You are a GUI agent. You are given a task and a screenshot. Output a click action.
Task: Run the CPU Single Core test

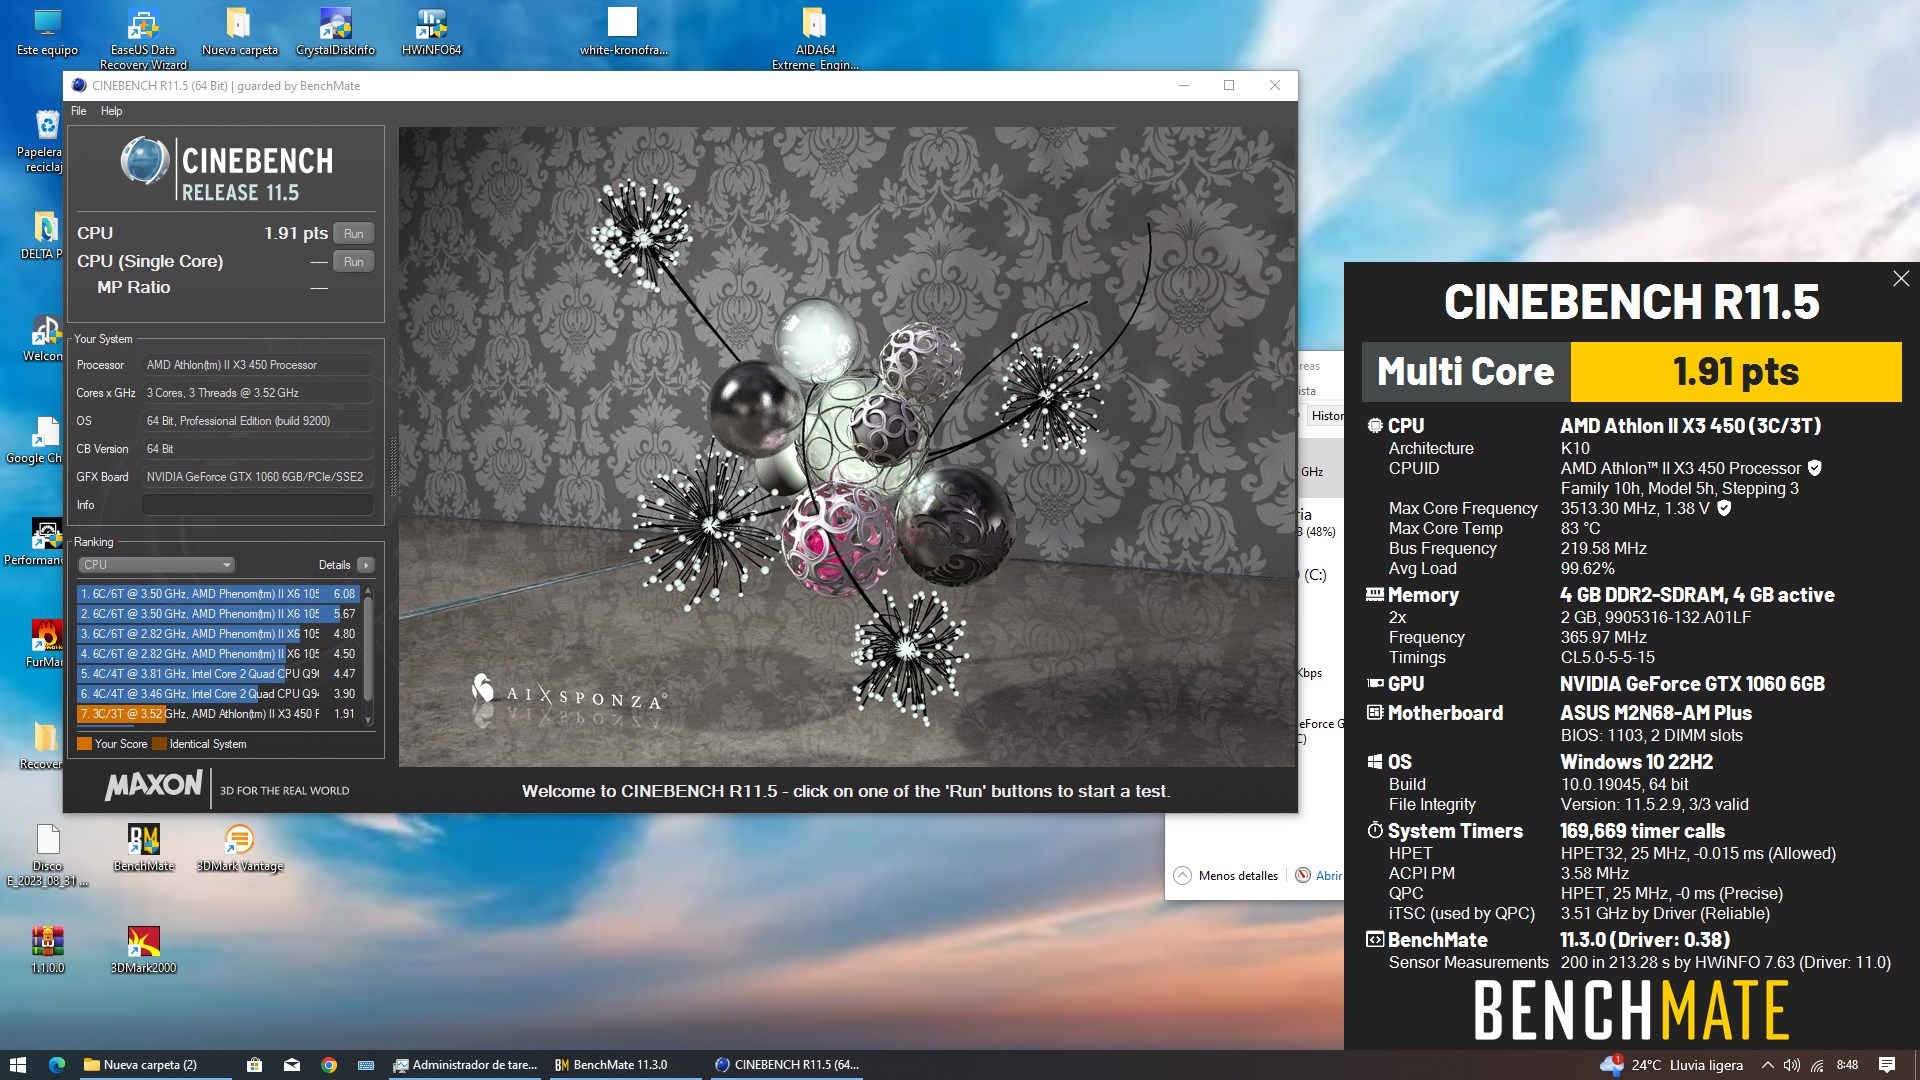pos(354,261)
